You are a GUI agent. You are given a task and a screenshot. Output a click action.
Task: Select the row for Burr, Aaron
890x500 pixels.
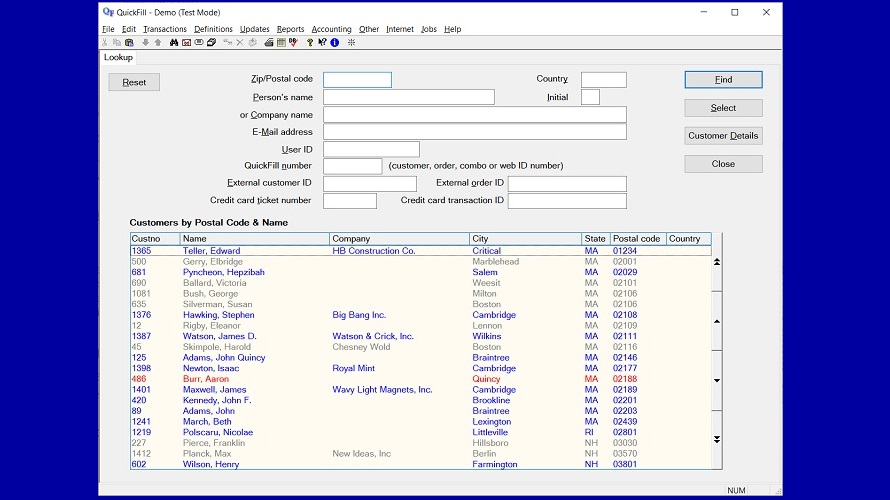(x=421, y=379)
